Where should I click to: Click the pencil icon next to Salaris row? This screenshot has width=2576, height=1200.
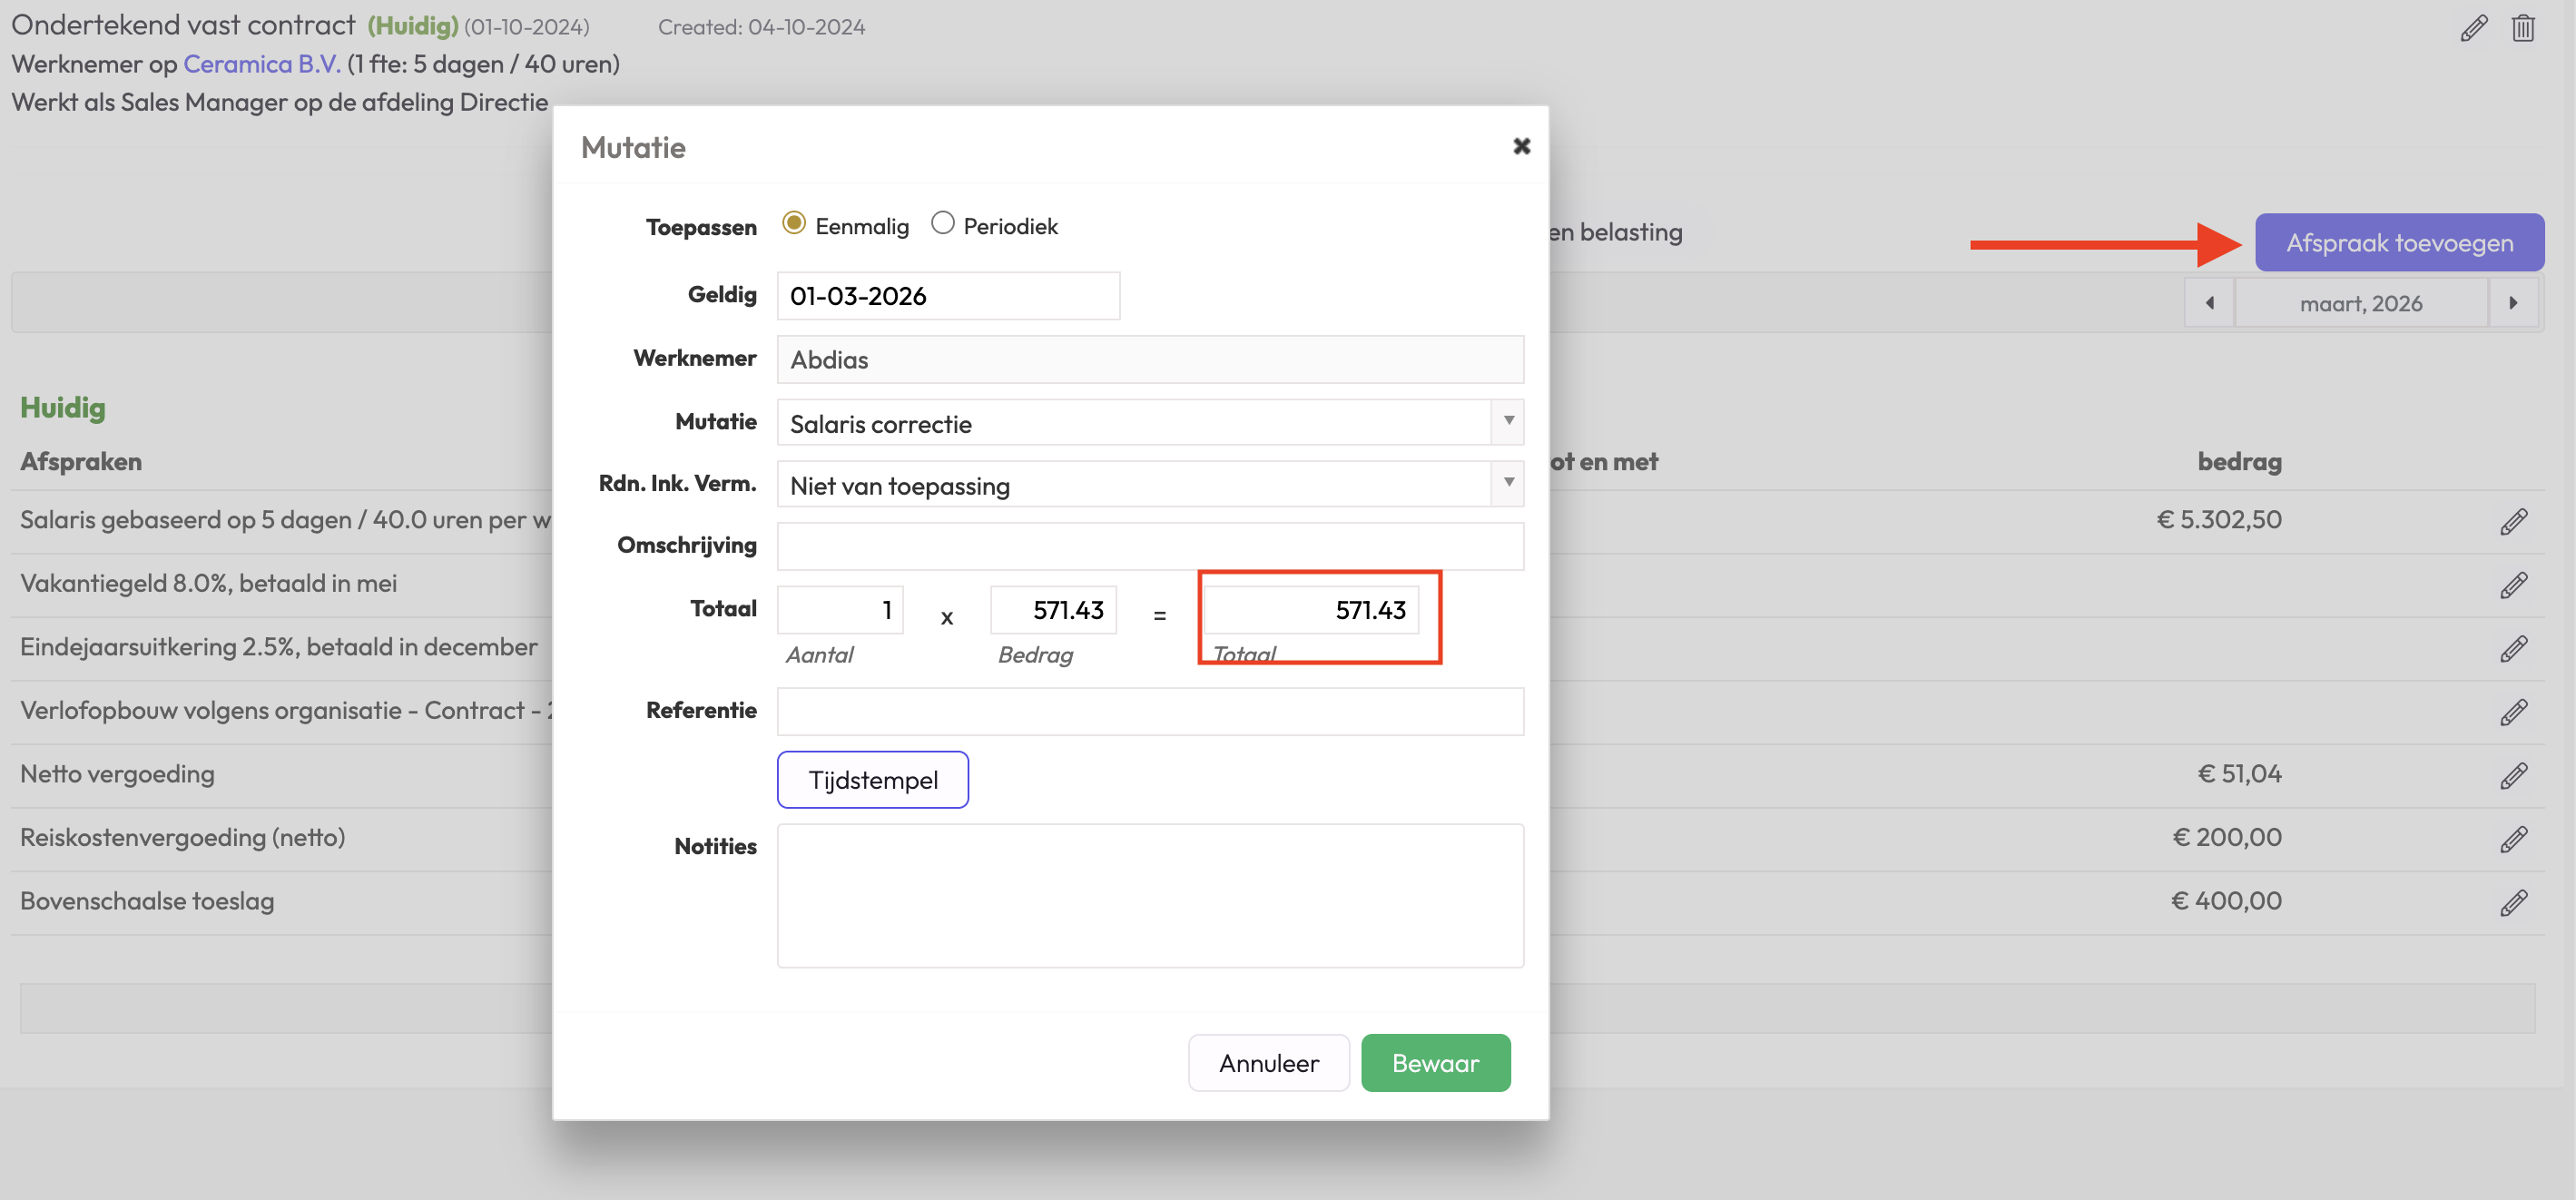2513,521
